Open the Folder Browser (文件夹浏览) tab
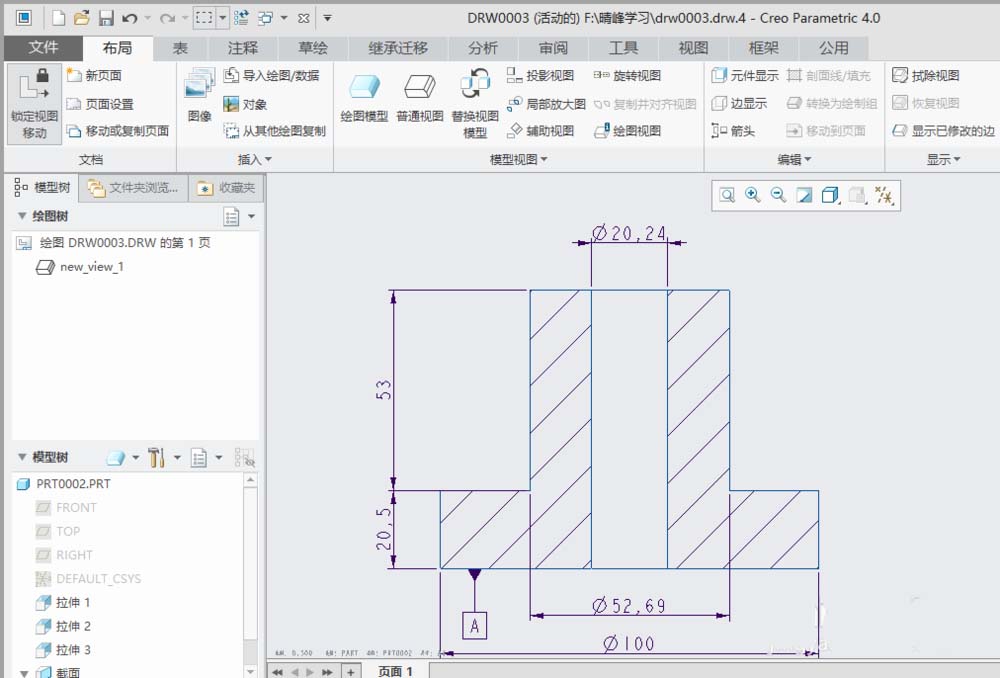This screenshot has width=1000, height=678. tap(133, 188)
